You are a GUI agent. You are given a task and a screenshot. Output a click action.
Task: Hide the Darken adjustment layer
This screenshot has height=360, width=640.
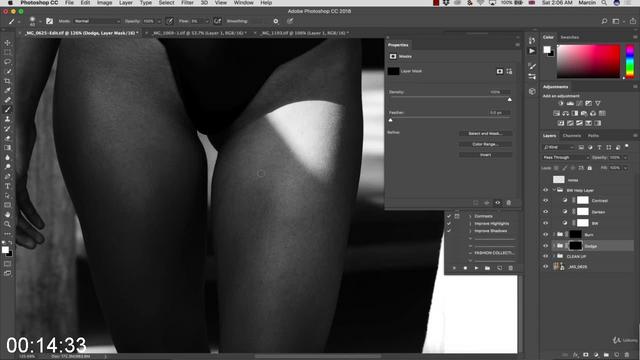[546, 212]
